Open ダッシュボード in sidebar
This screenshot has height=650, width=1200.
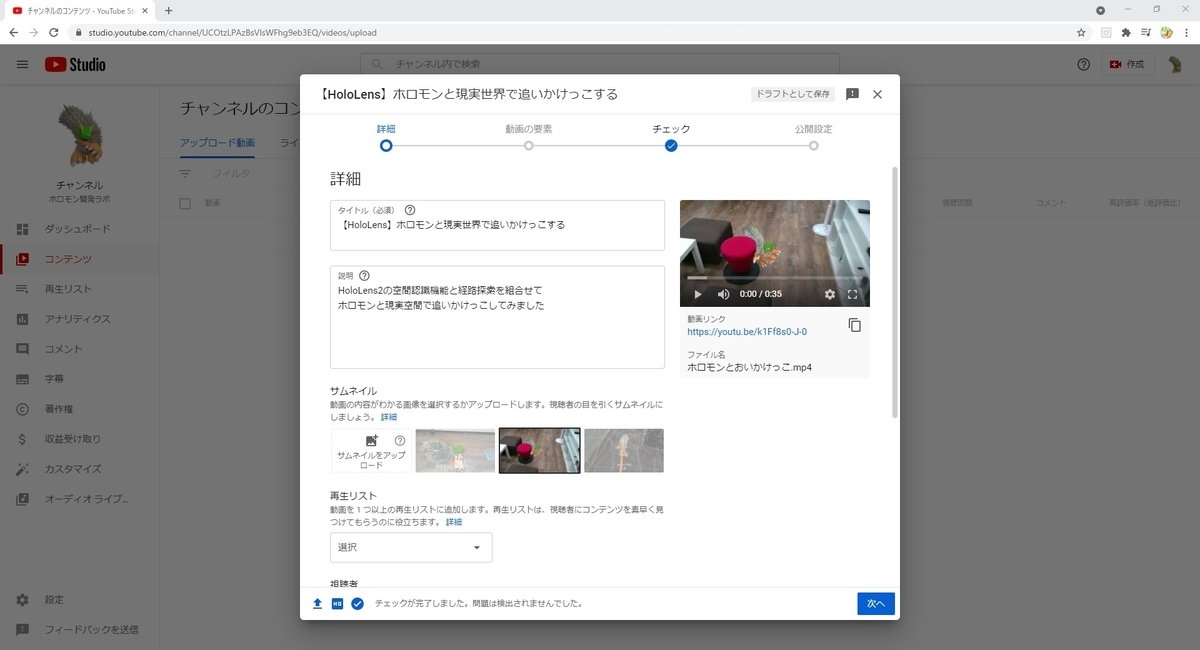[x=77, y=229]
